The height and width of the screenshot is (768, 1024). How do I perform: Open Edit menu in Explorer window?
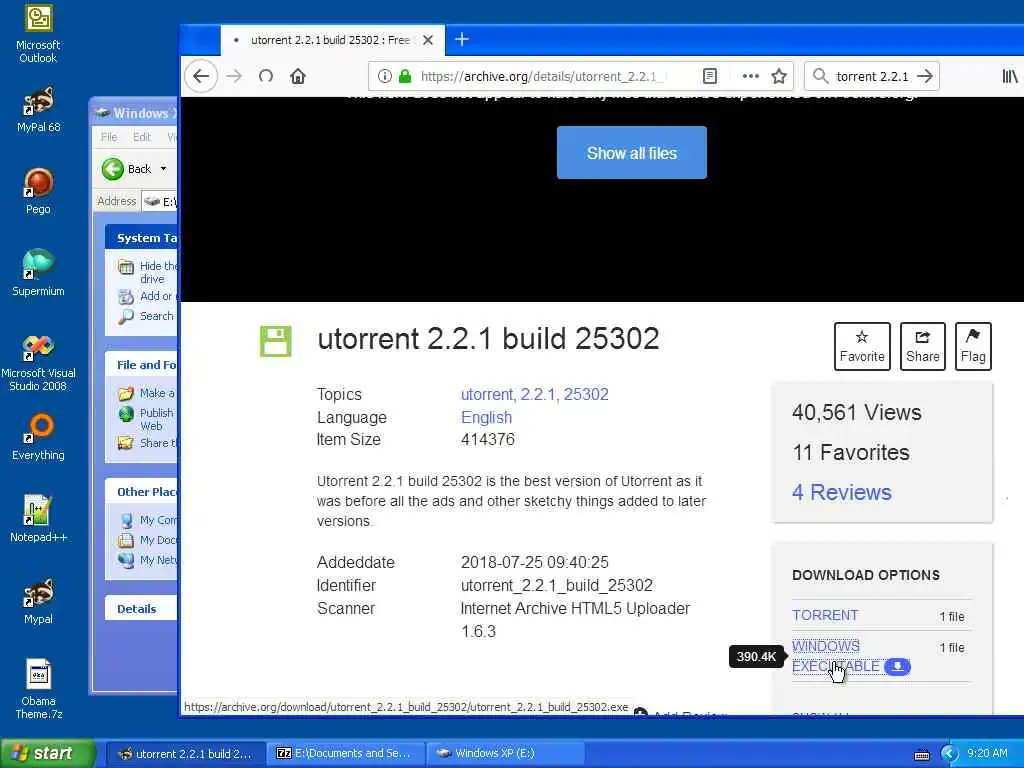click(x=142, y=136)
